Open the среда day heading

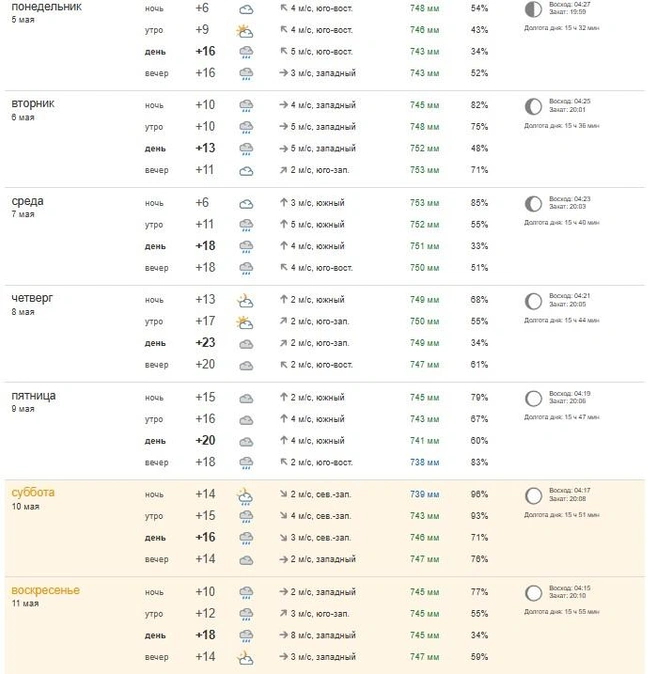[x=28, y=201]
